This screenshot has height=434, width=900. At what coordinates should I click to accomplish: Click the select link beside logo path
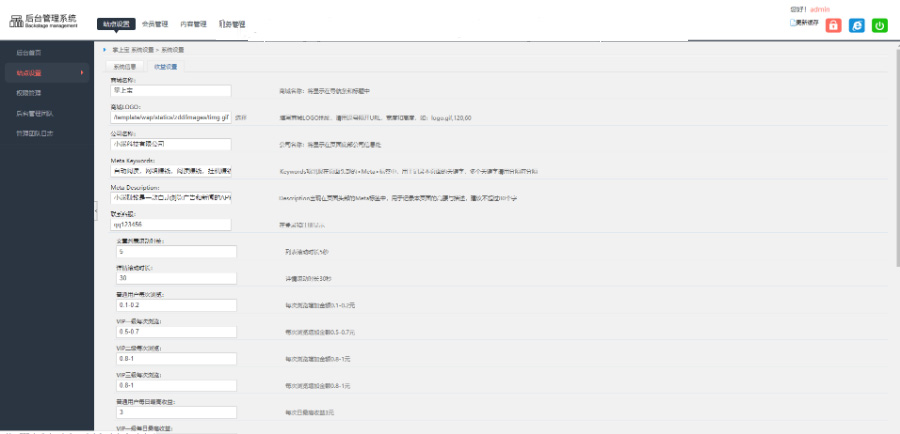tap(240, 117)
